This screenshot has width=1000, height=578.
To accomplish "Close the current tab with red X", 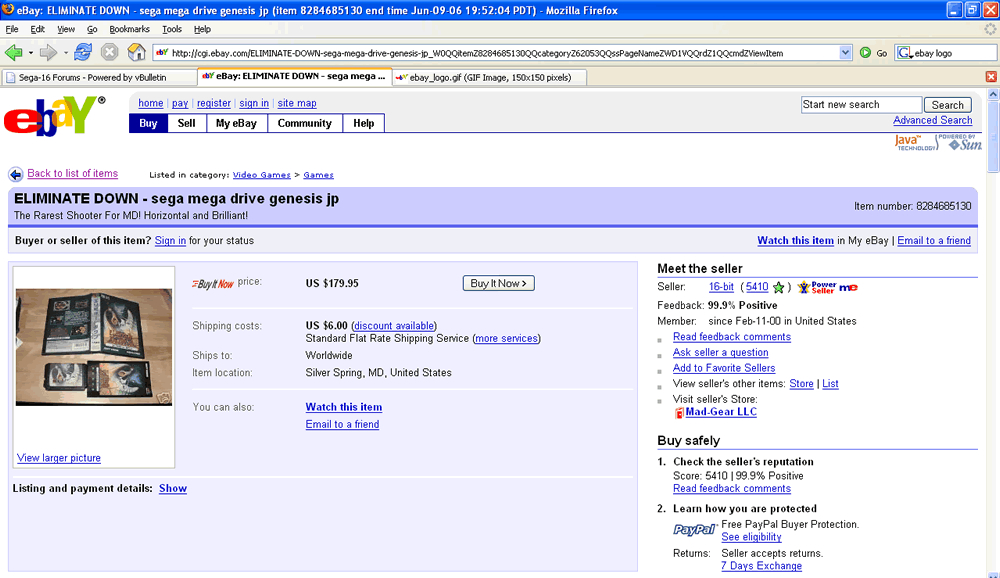I will coord(991,77).
